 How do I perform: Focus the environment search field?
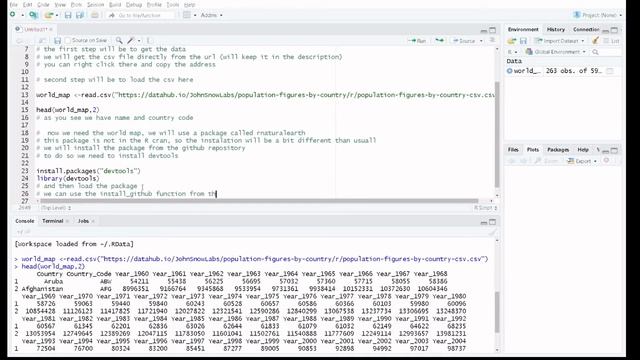coord(606,52)
